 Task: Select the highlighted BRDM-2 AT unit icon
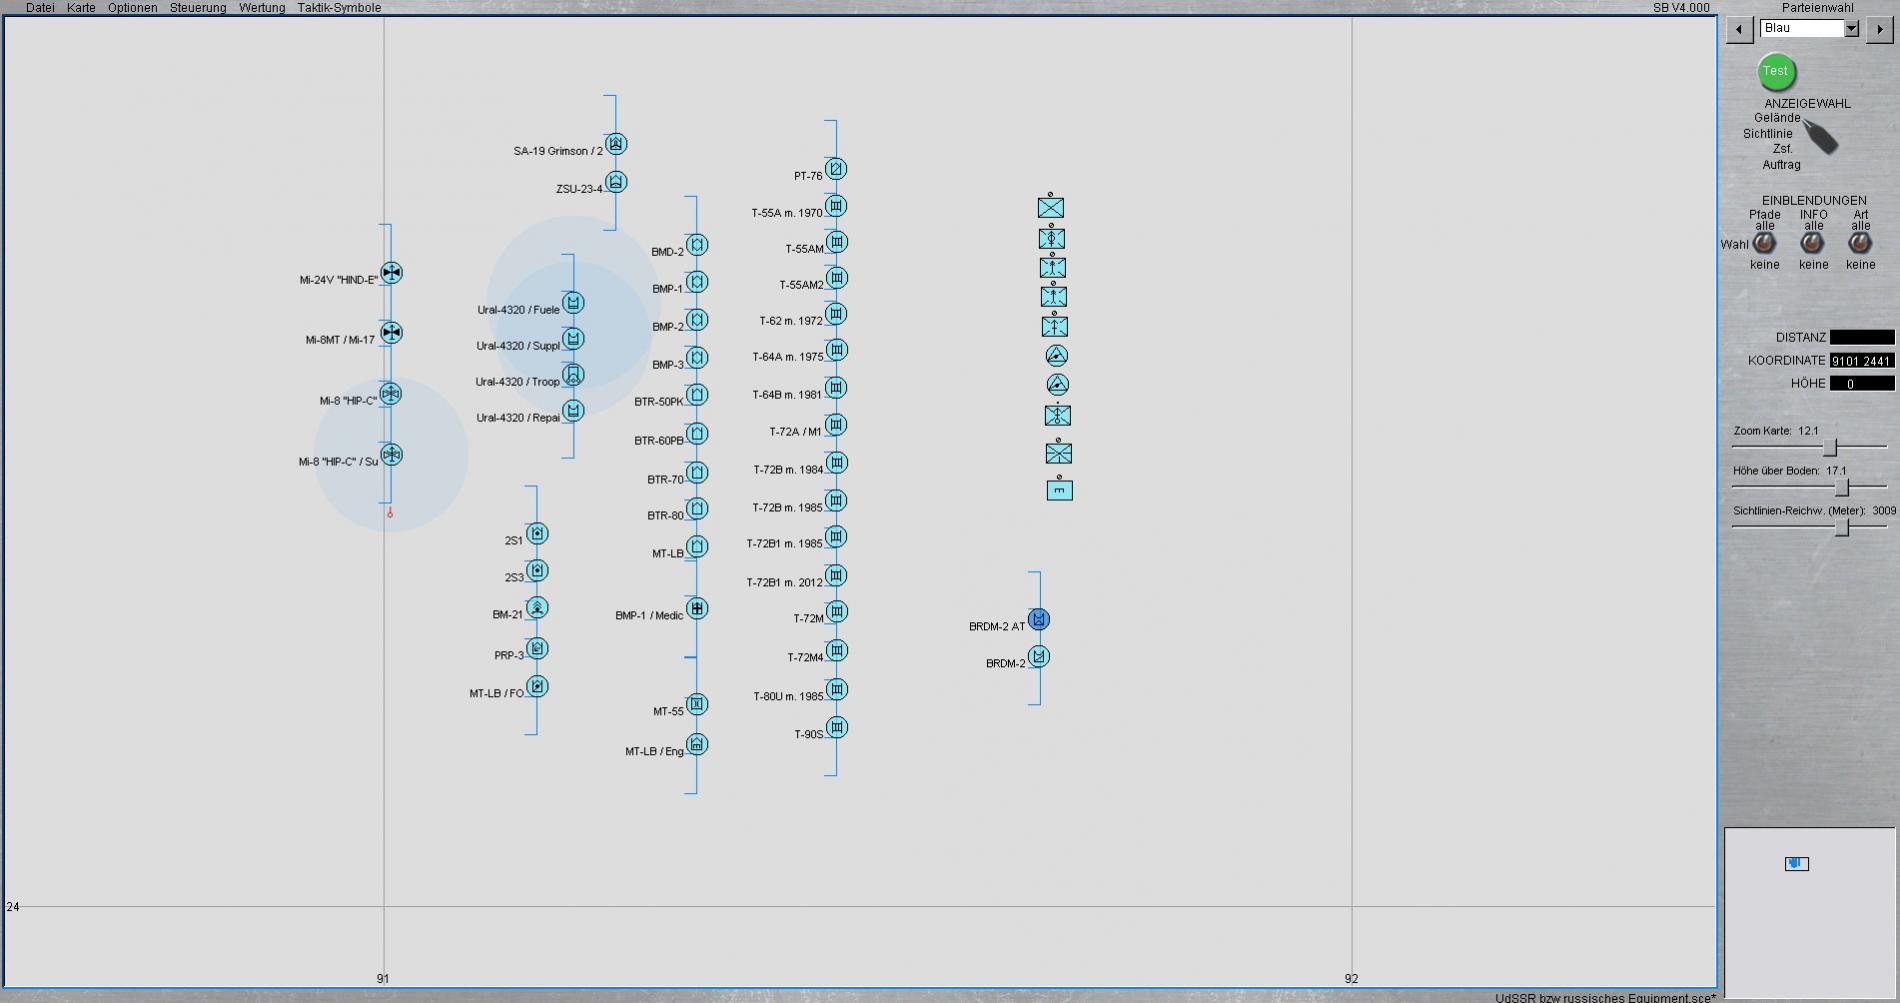coord(1039,620)
